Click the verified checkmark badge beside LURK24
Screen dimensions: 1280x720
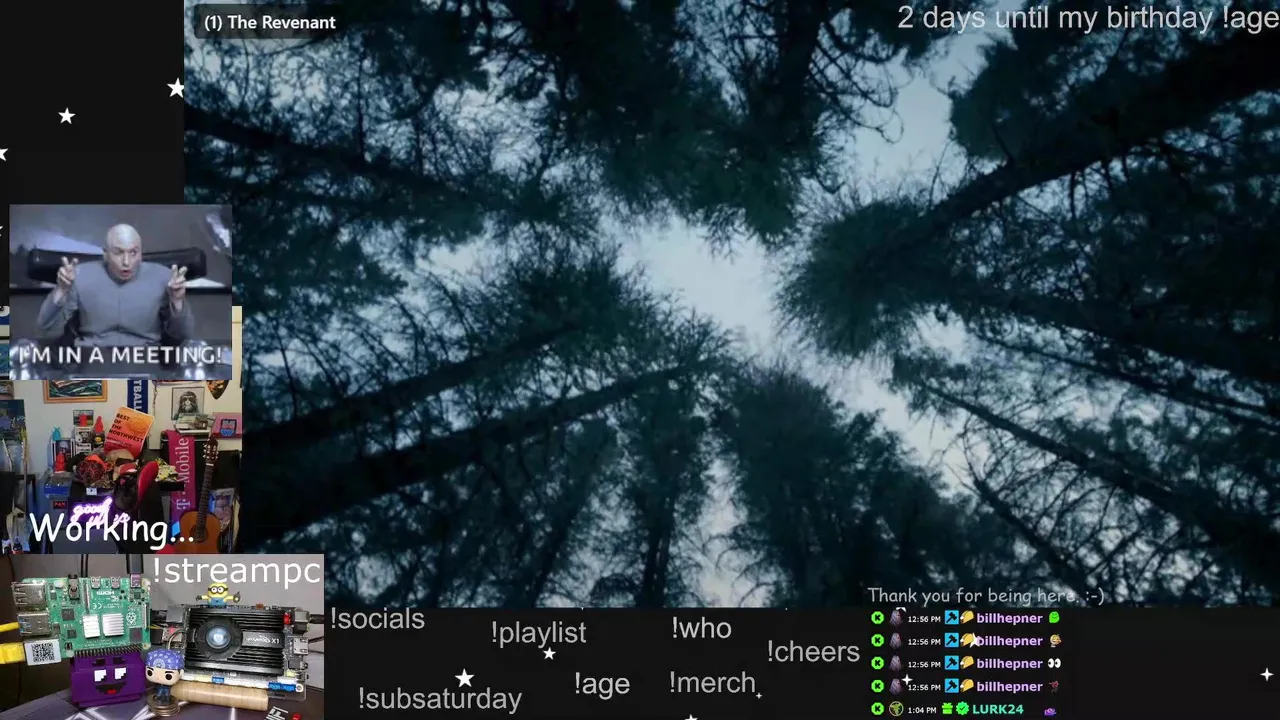962,709
